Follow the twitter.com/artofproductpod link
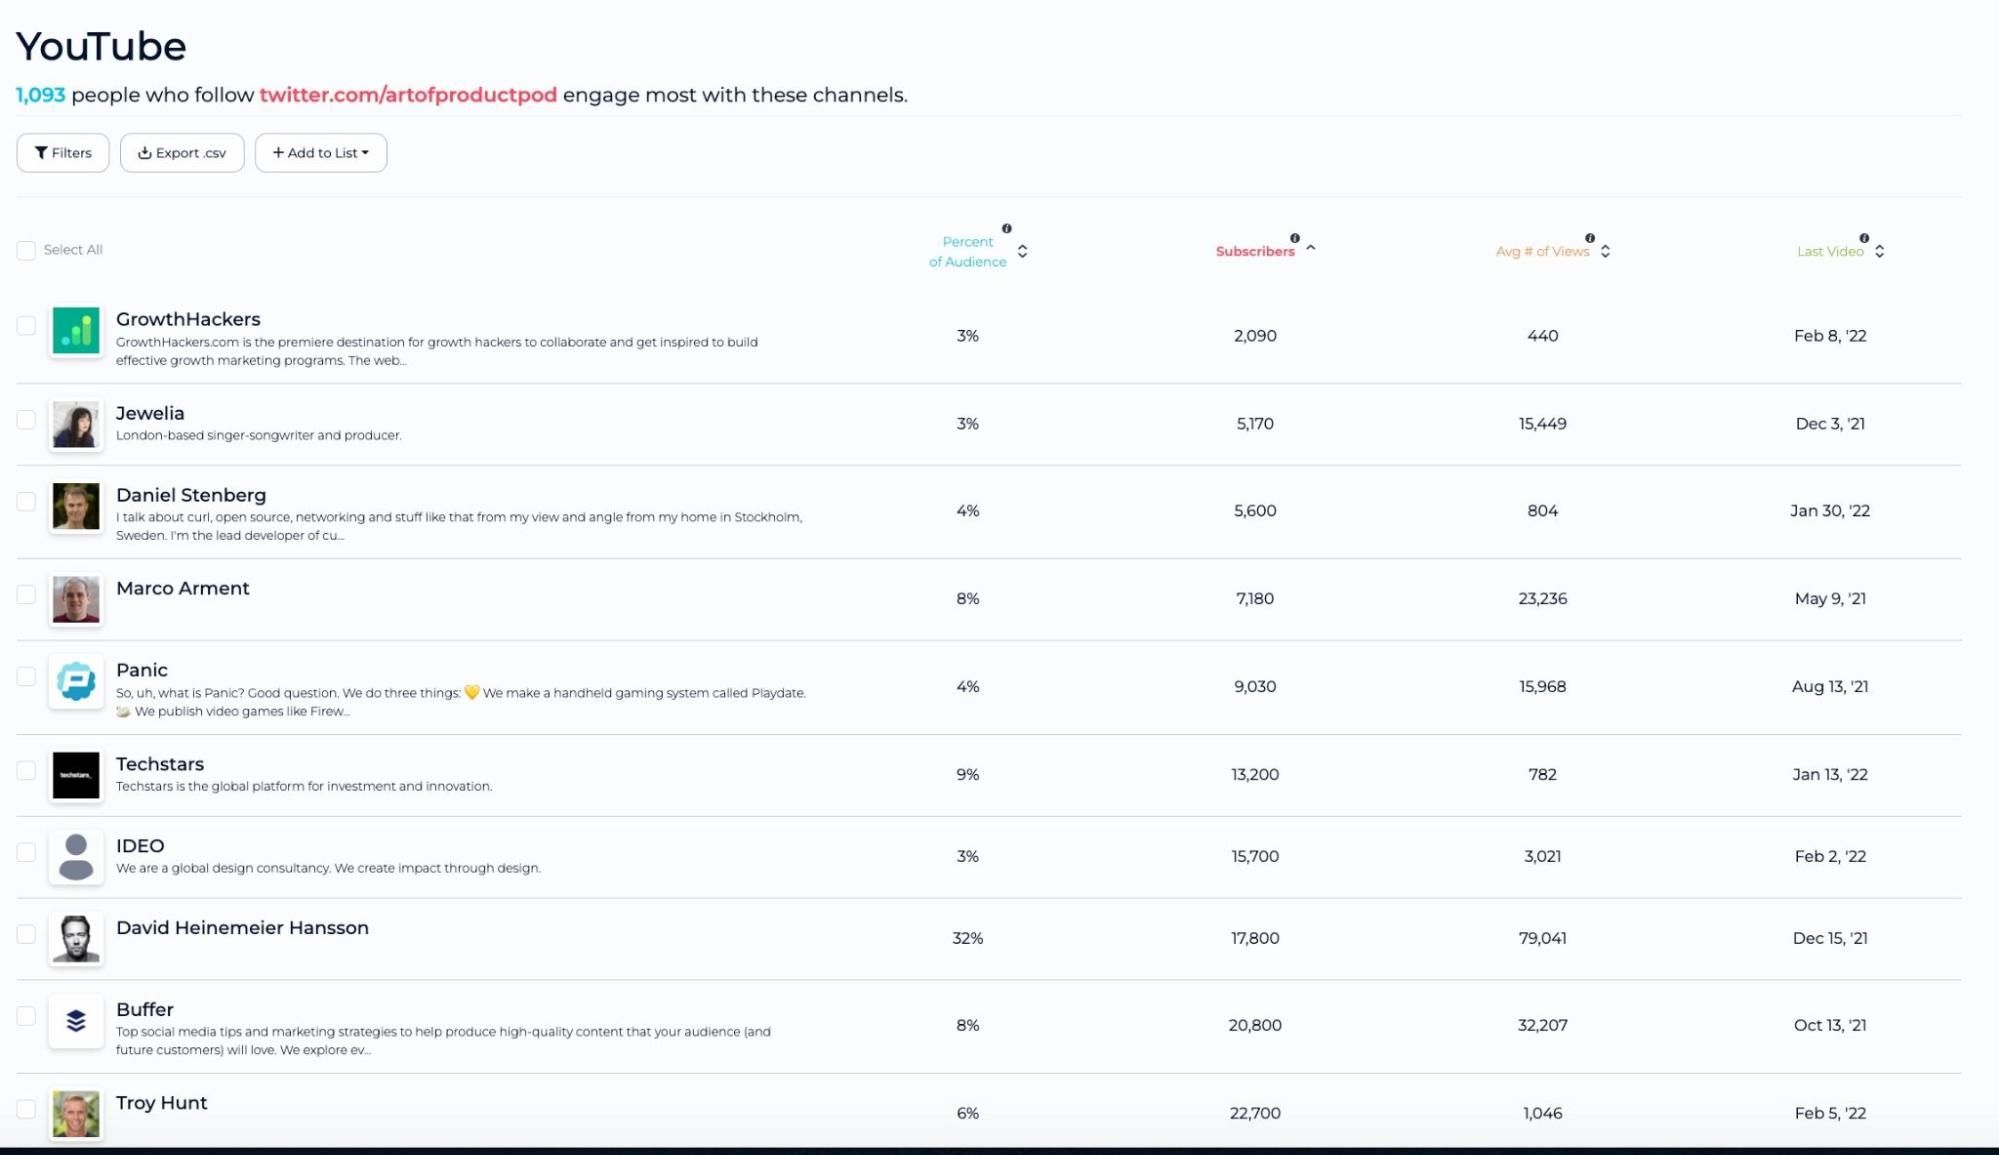 click(x=407, y=95)
